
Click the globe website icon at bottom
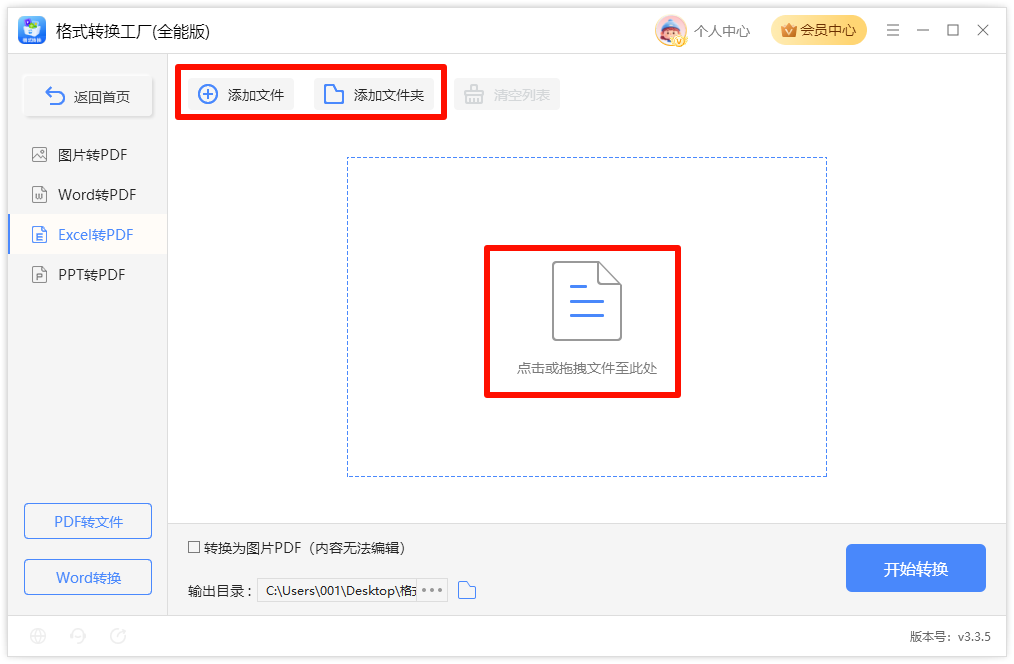[x=38, y=636]
